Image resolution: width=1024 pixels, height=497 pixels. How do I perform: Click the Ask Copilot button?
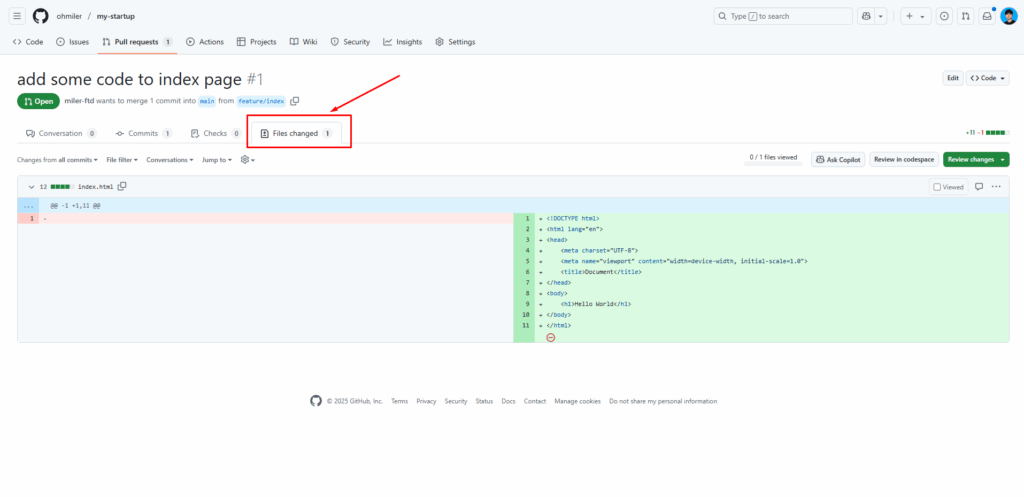[837, 159]
